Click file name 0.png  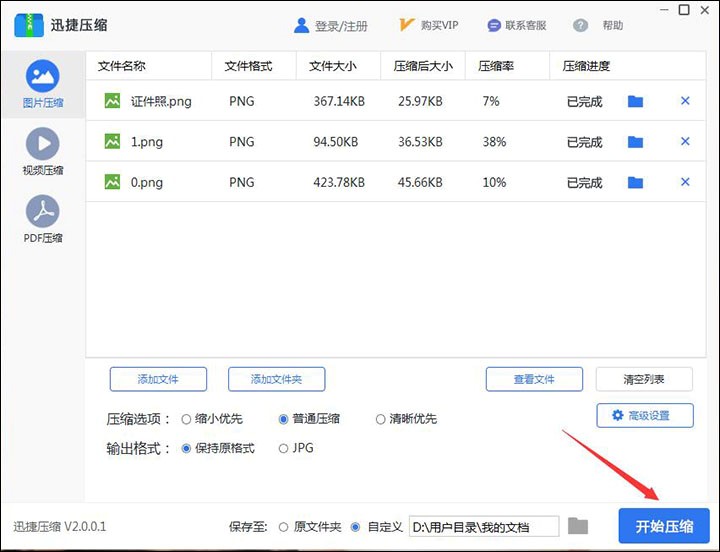coord(147,182)
